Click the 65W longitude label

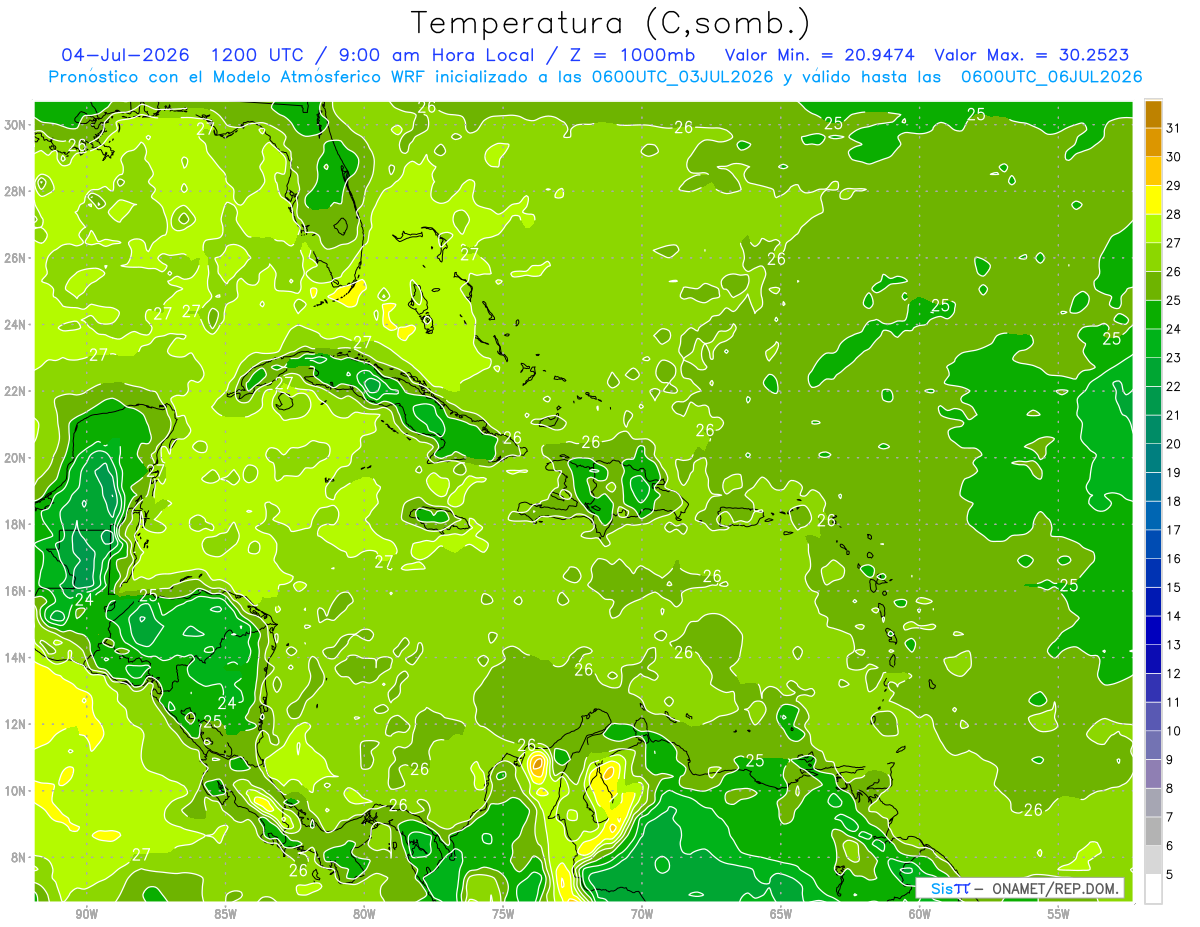tap(781, 914)
